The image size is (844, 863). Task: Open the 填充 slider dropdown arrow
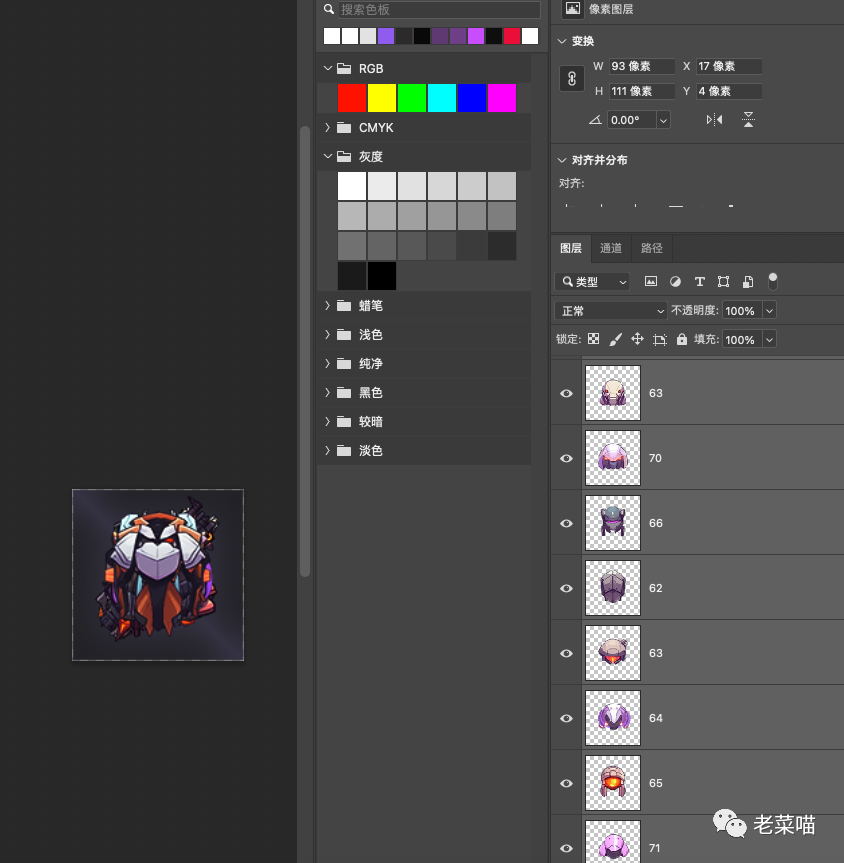(770, 340)
